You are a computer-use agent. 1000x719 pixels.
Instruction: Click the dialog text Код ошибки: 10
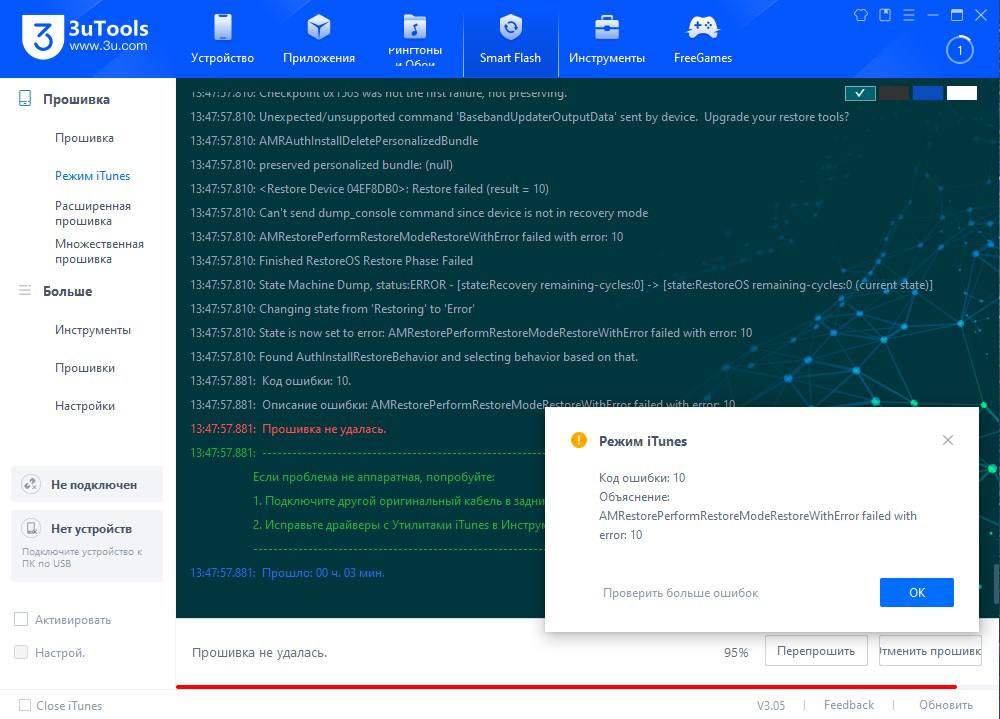[642, 477]
